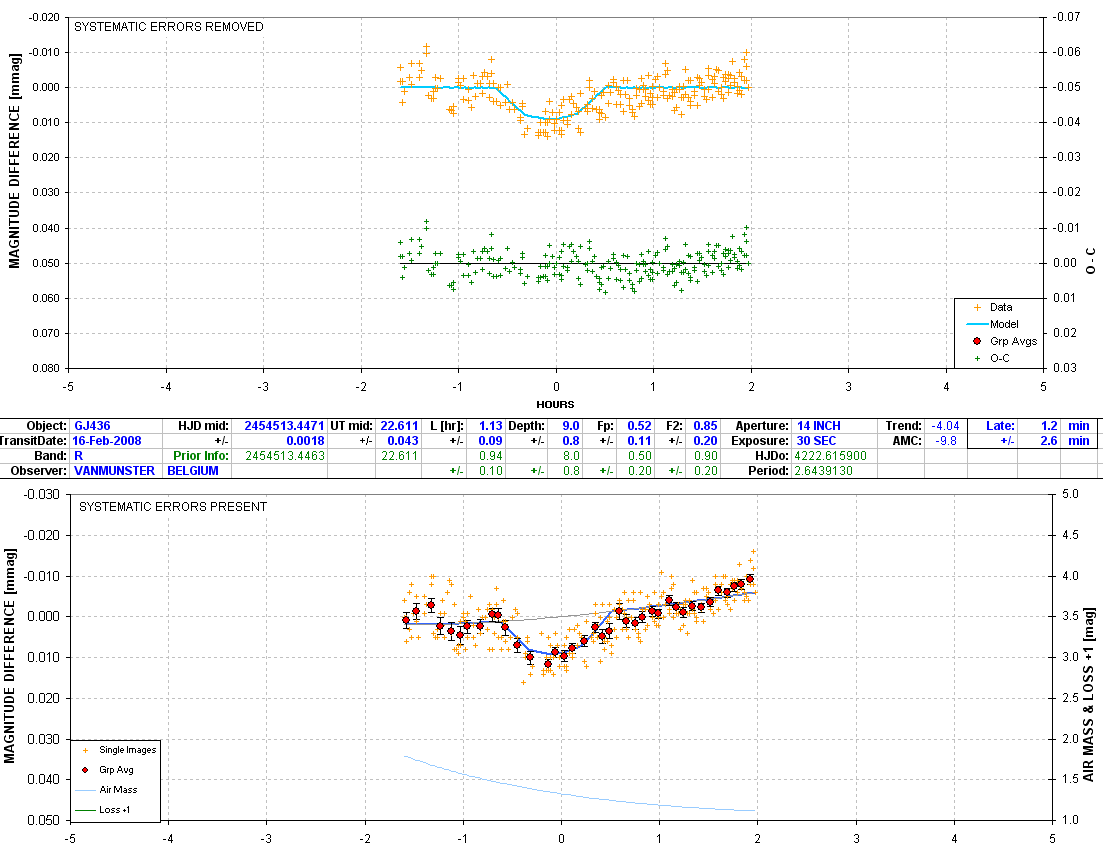
Task: Click the transit date cell '16-Feb-2008'
Action: pos(106,441)
